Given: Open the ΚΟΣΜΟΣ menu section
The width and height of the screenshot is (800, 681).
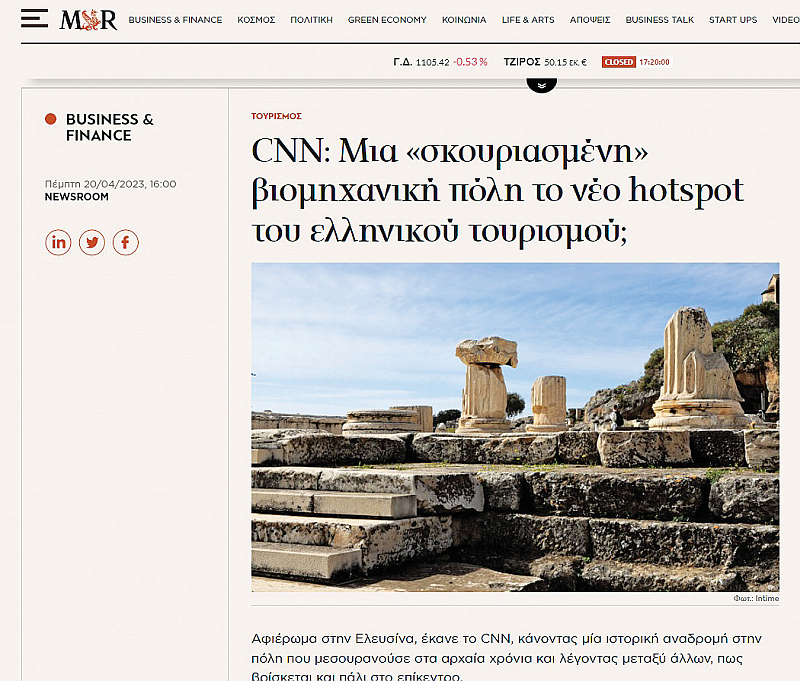Looking at the screenshot, I should point(256,20).
